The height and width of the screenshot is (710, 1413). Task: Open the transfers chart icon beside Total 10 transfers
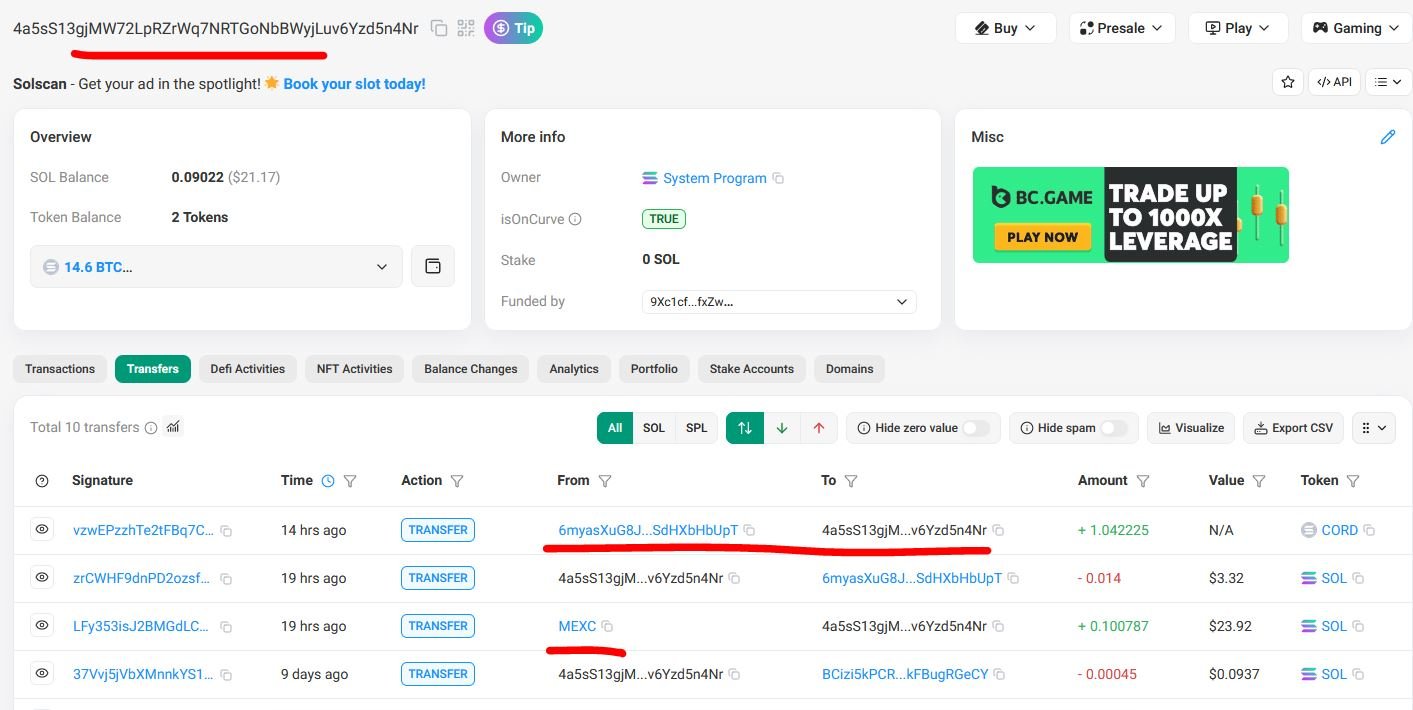[x=173, y=427]
